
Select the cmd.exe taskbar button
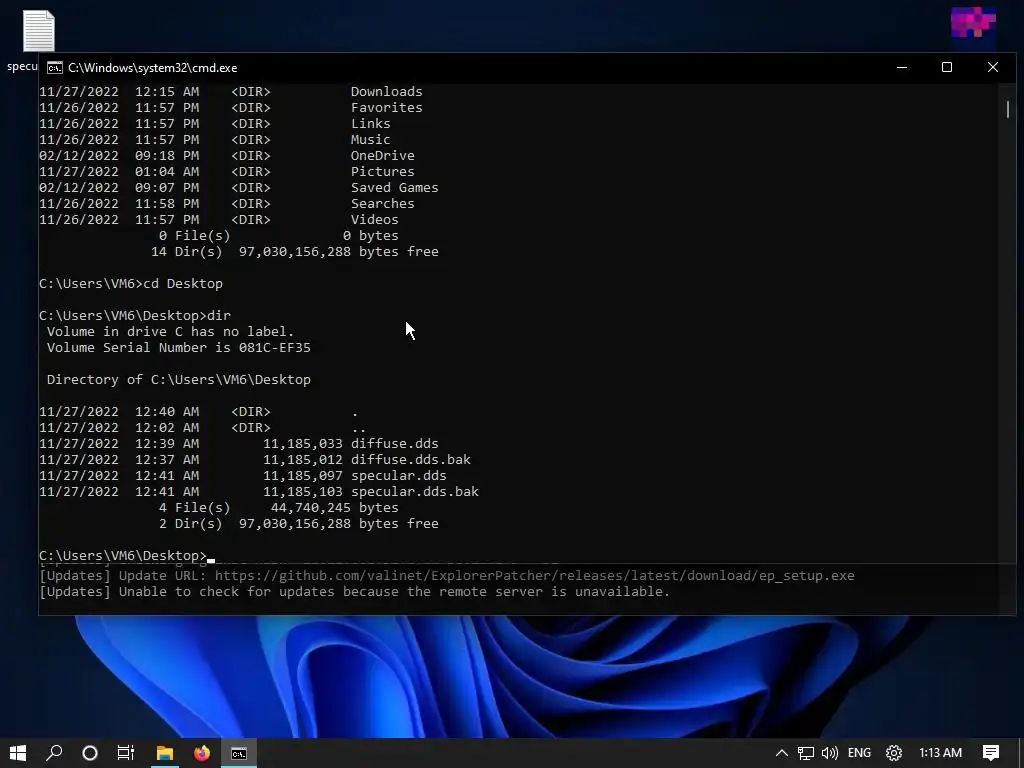pos(239,753)
